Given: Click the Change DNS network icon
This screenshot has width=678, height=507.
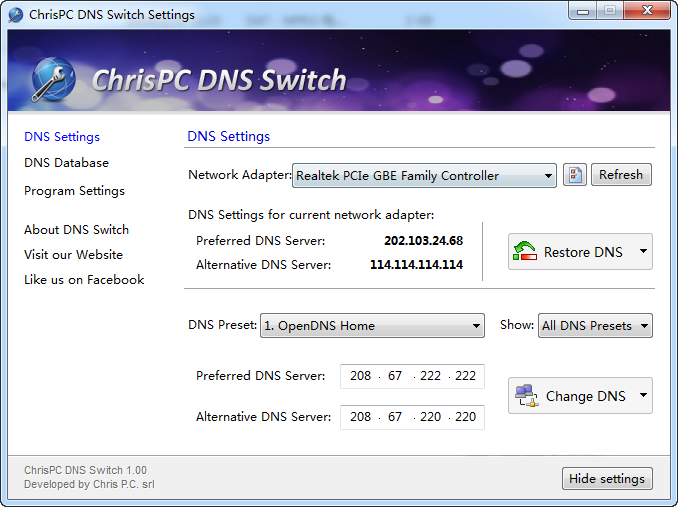Looking at the screenshot, I should click(525, 396).
